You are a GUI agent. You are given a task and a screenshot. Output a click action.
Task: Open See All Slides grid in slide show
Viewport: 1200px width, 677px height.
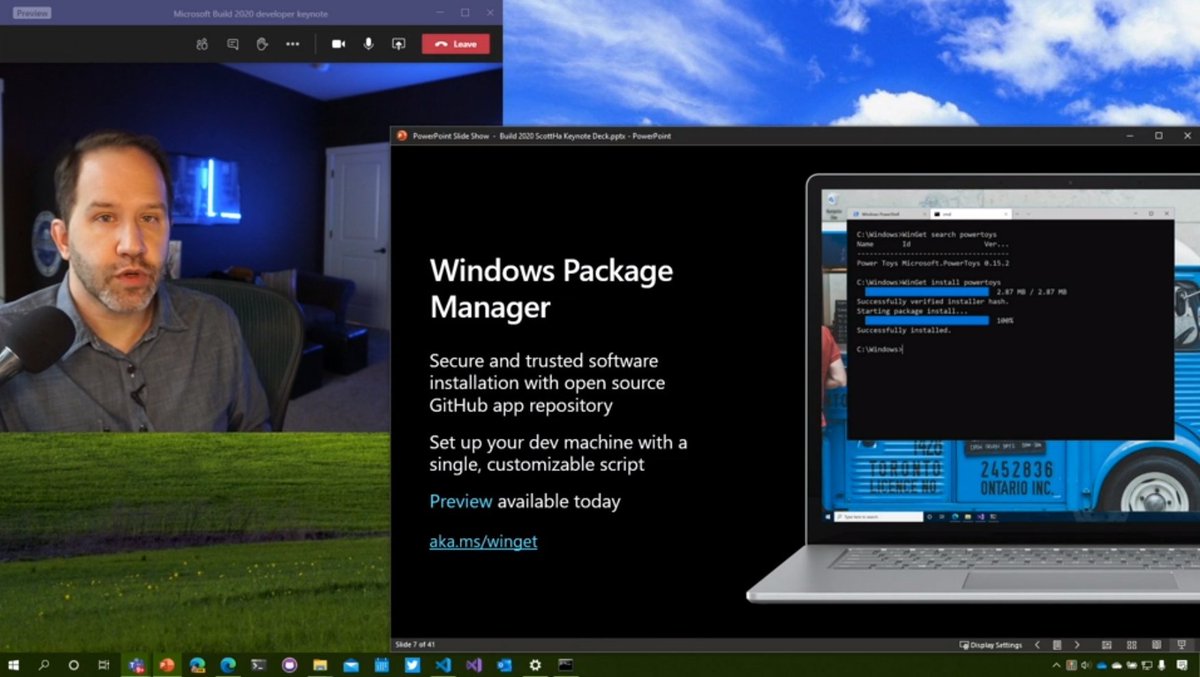click(1132, 646)
